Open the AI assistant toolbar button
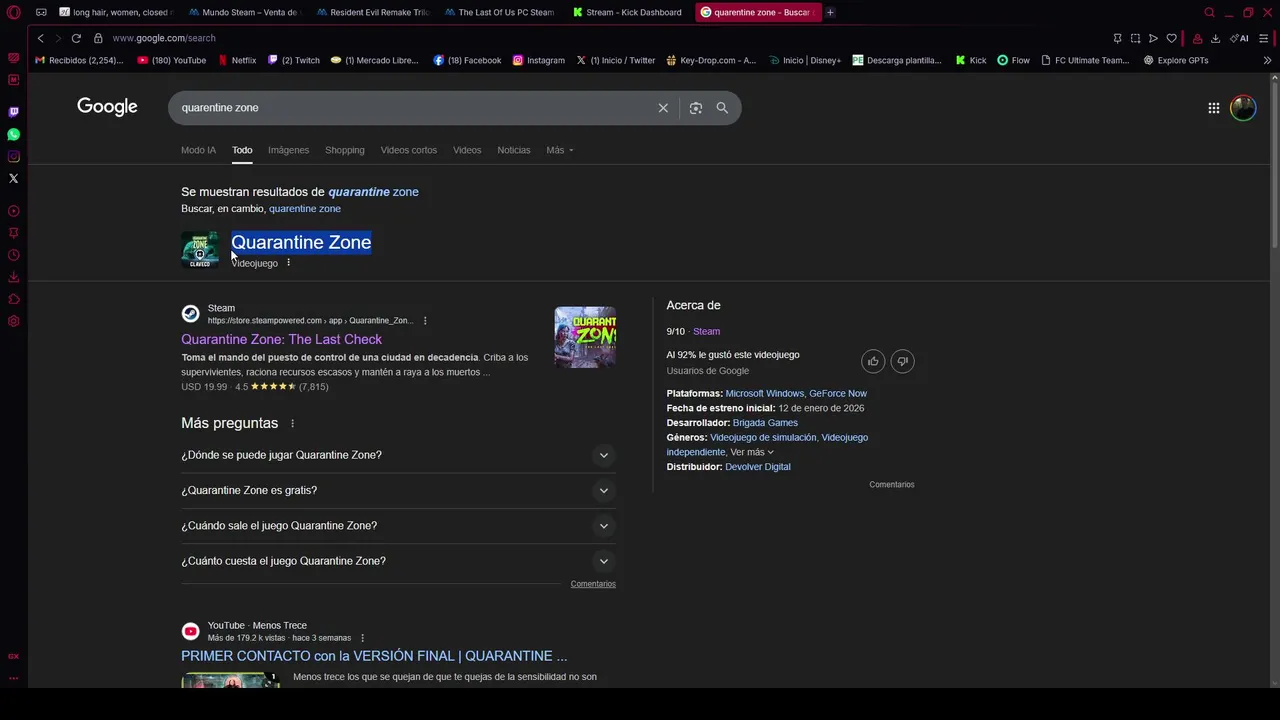1280x720 pixels. (x=1239, y=38)
